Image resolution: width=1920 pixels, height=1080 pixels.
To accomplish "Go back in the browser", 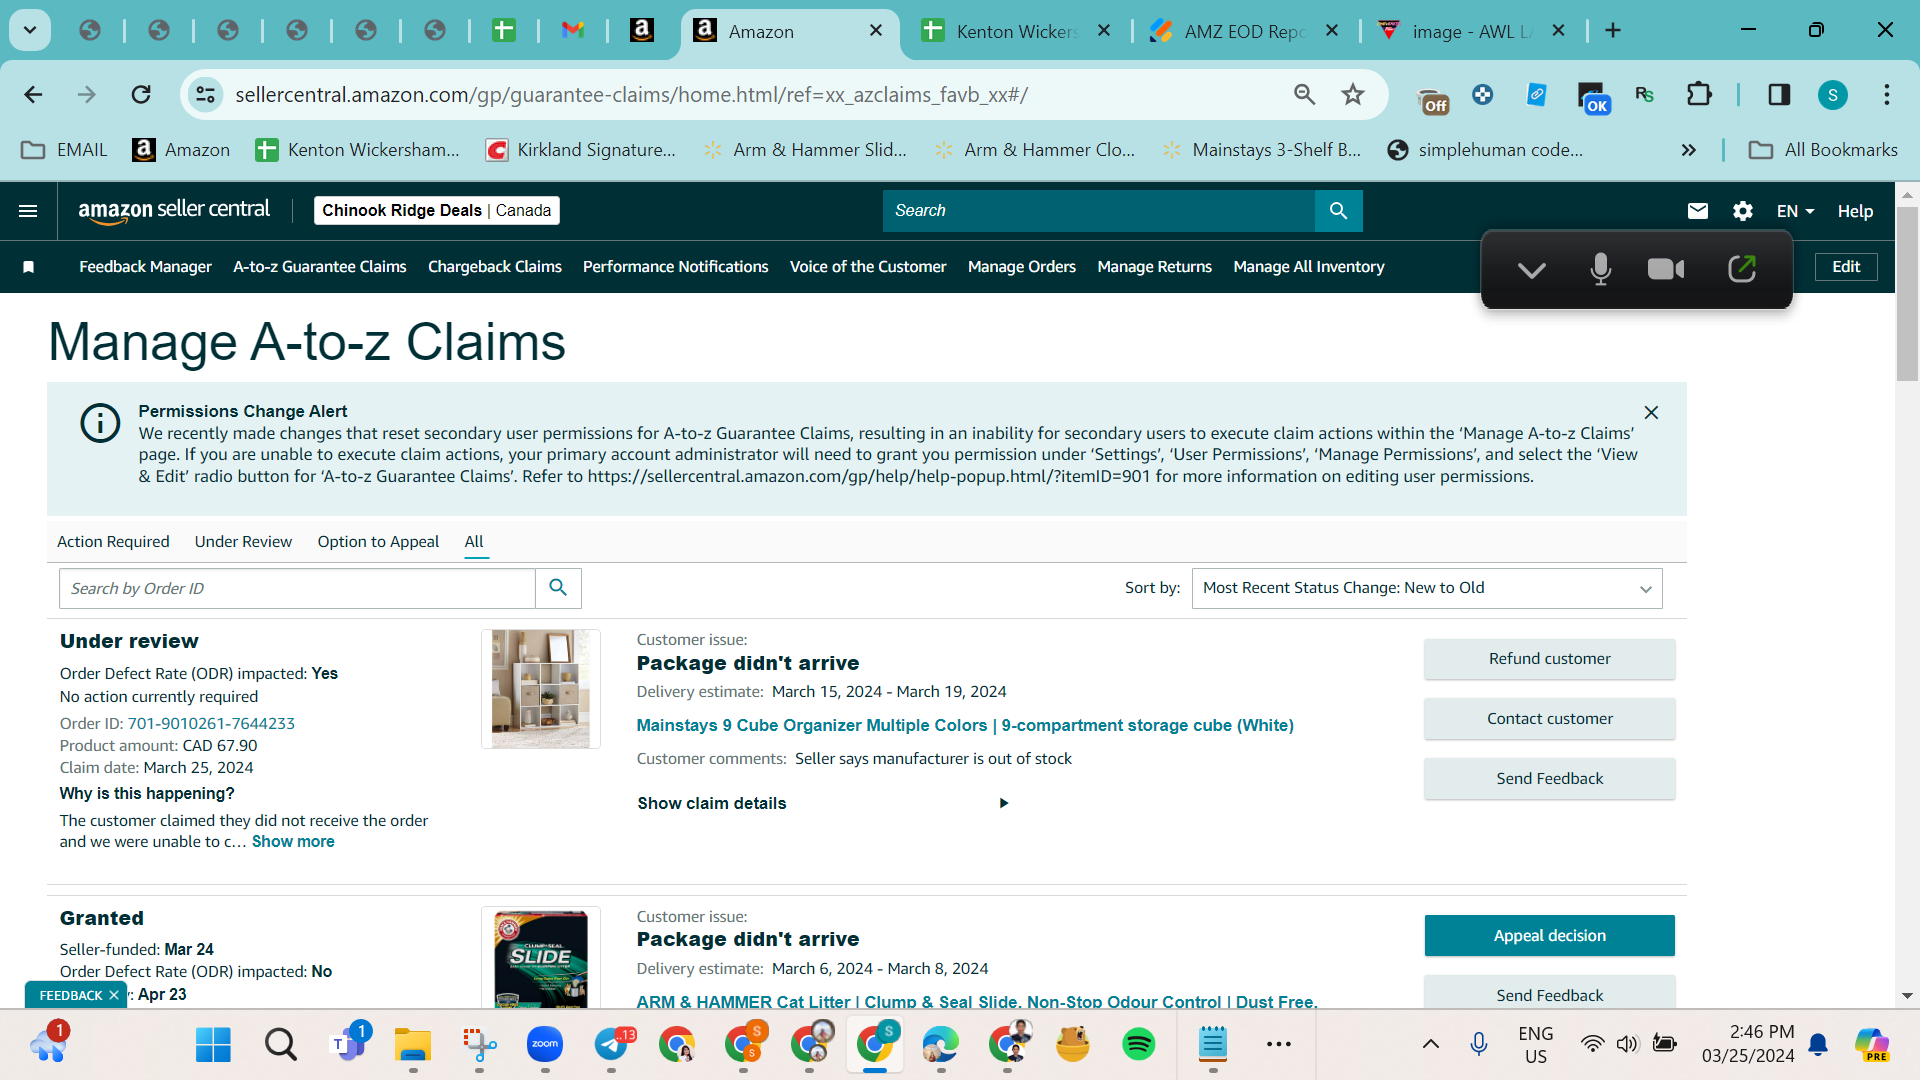I will click(x=33, y=95).
